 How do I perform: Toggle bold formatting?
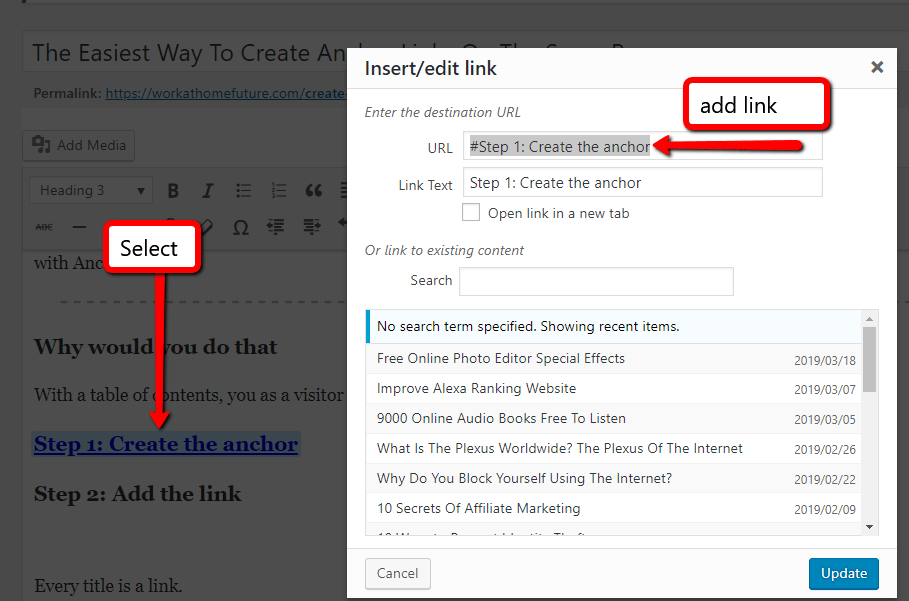[172, 190]
